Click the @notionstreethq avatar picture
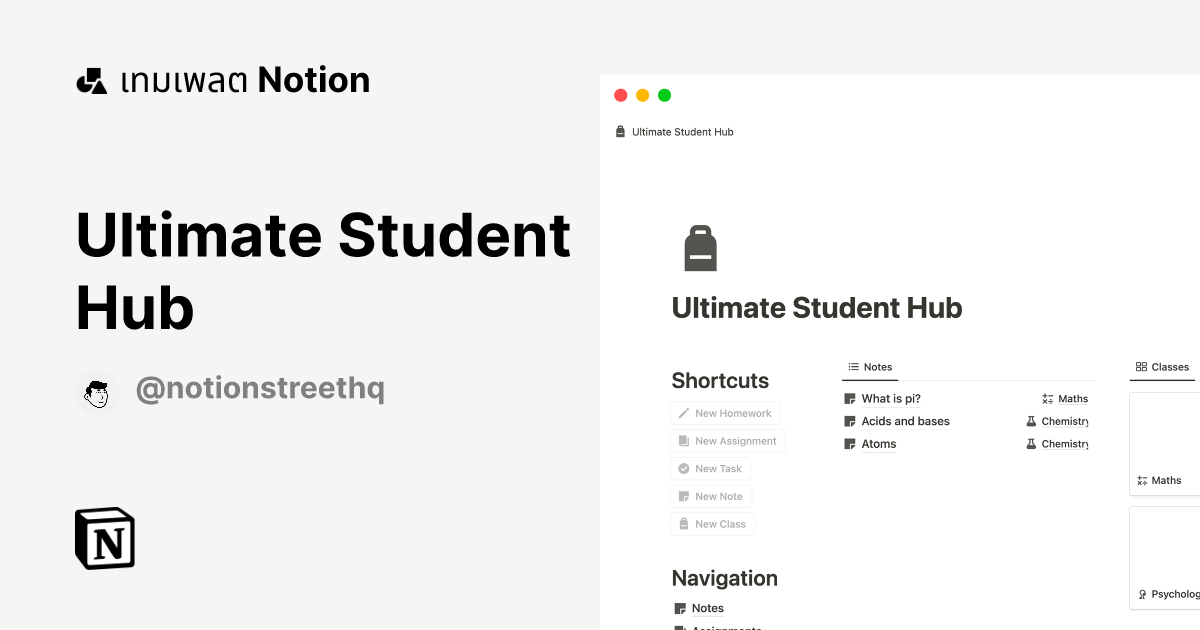 pyautogui.click(x=97, y=392)
